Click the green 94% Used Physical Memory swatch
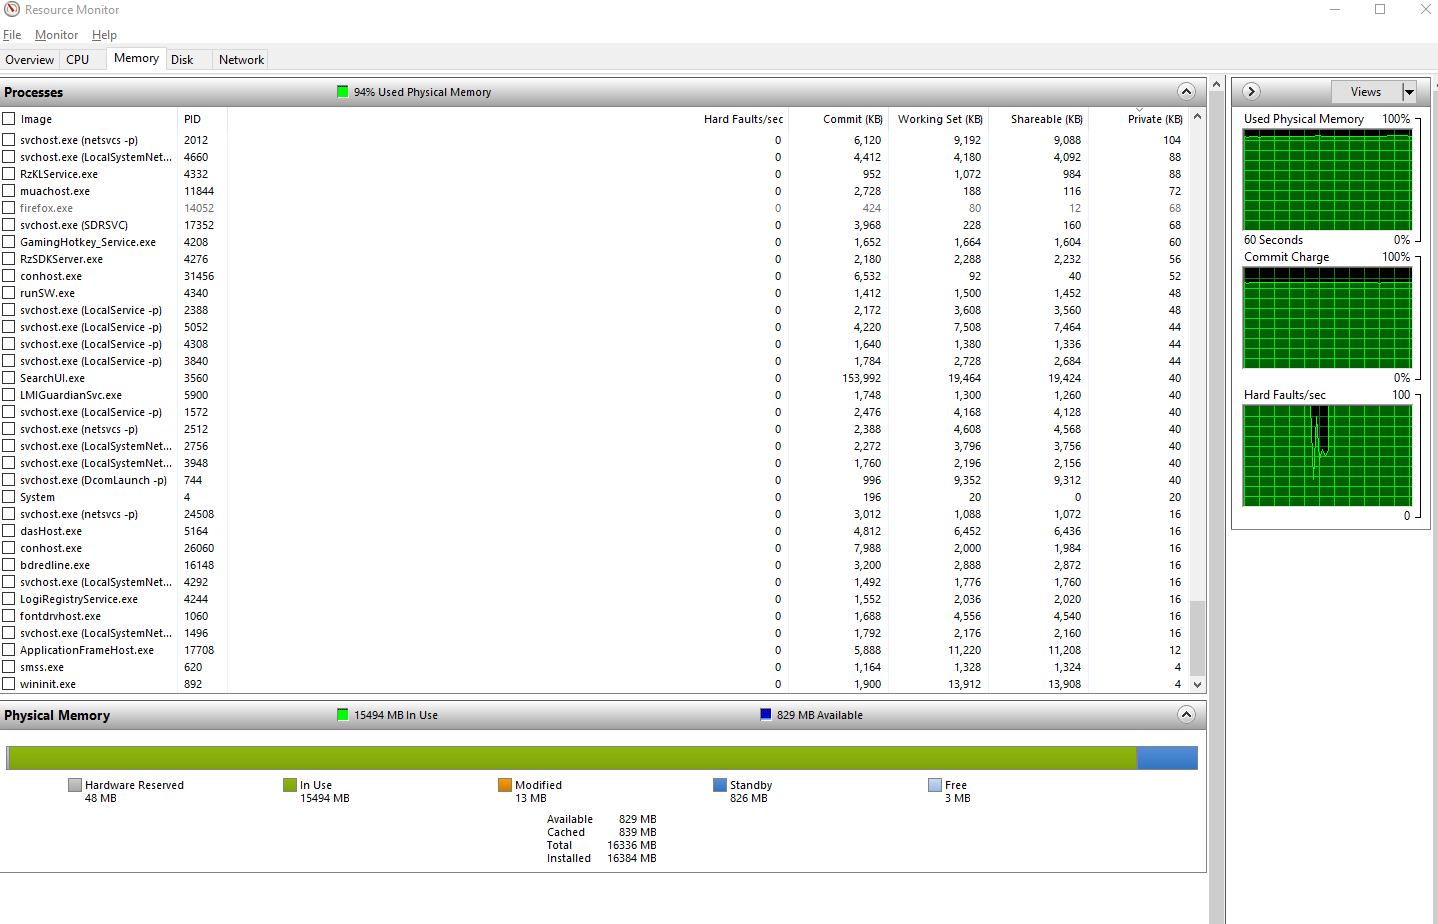The image size is (1438, 924). (343, 92)
